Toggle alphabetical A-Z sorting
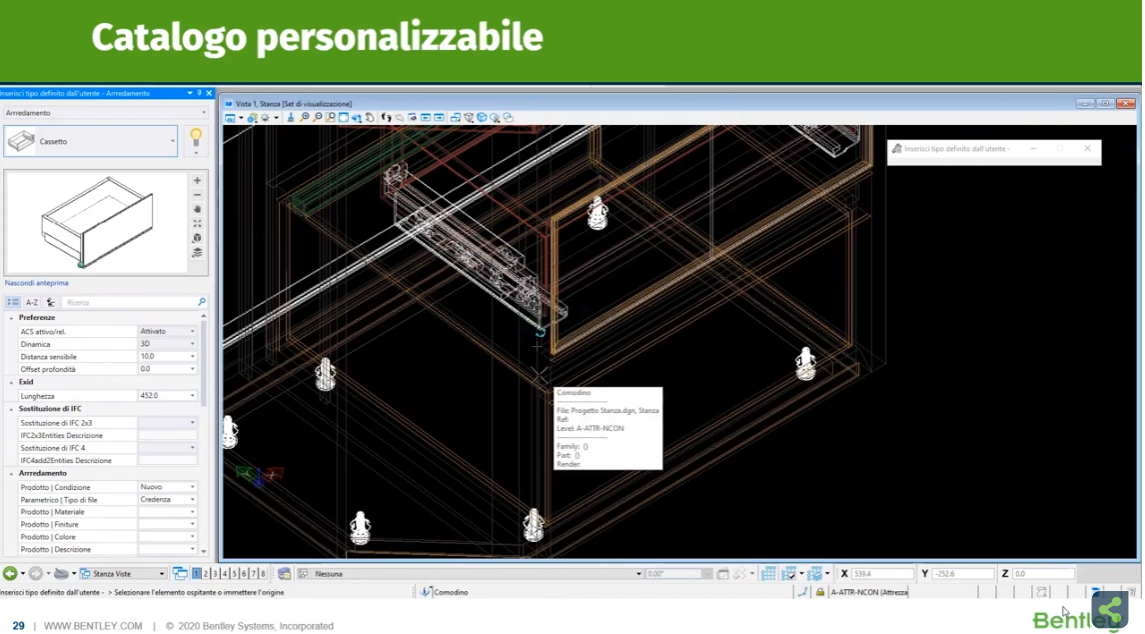Viewport: 1145px width, 634px height. point(32,302)
